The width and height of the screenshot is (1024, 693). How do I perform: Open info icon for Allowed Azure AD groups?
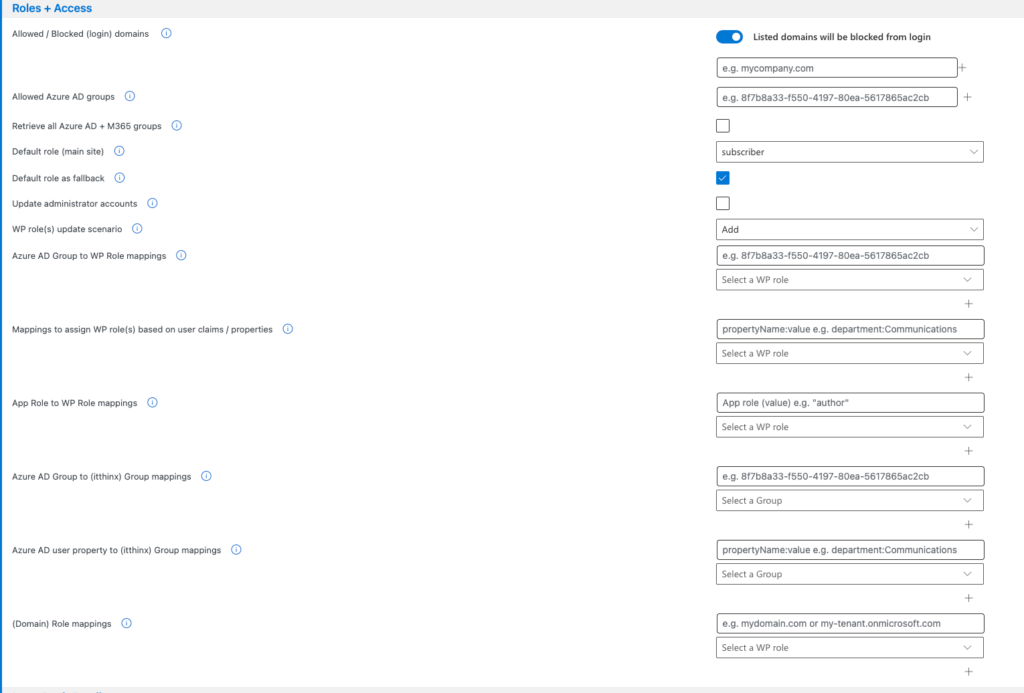click(130, 96)
